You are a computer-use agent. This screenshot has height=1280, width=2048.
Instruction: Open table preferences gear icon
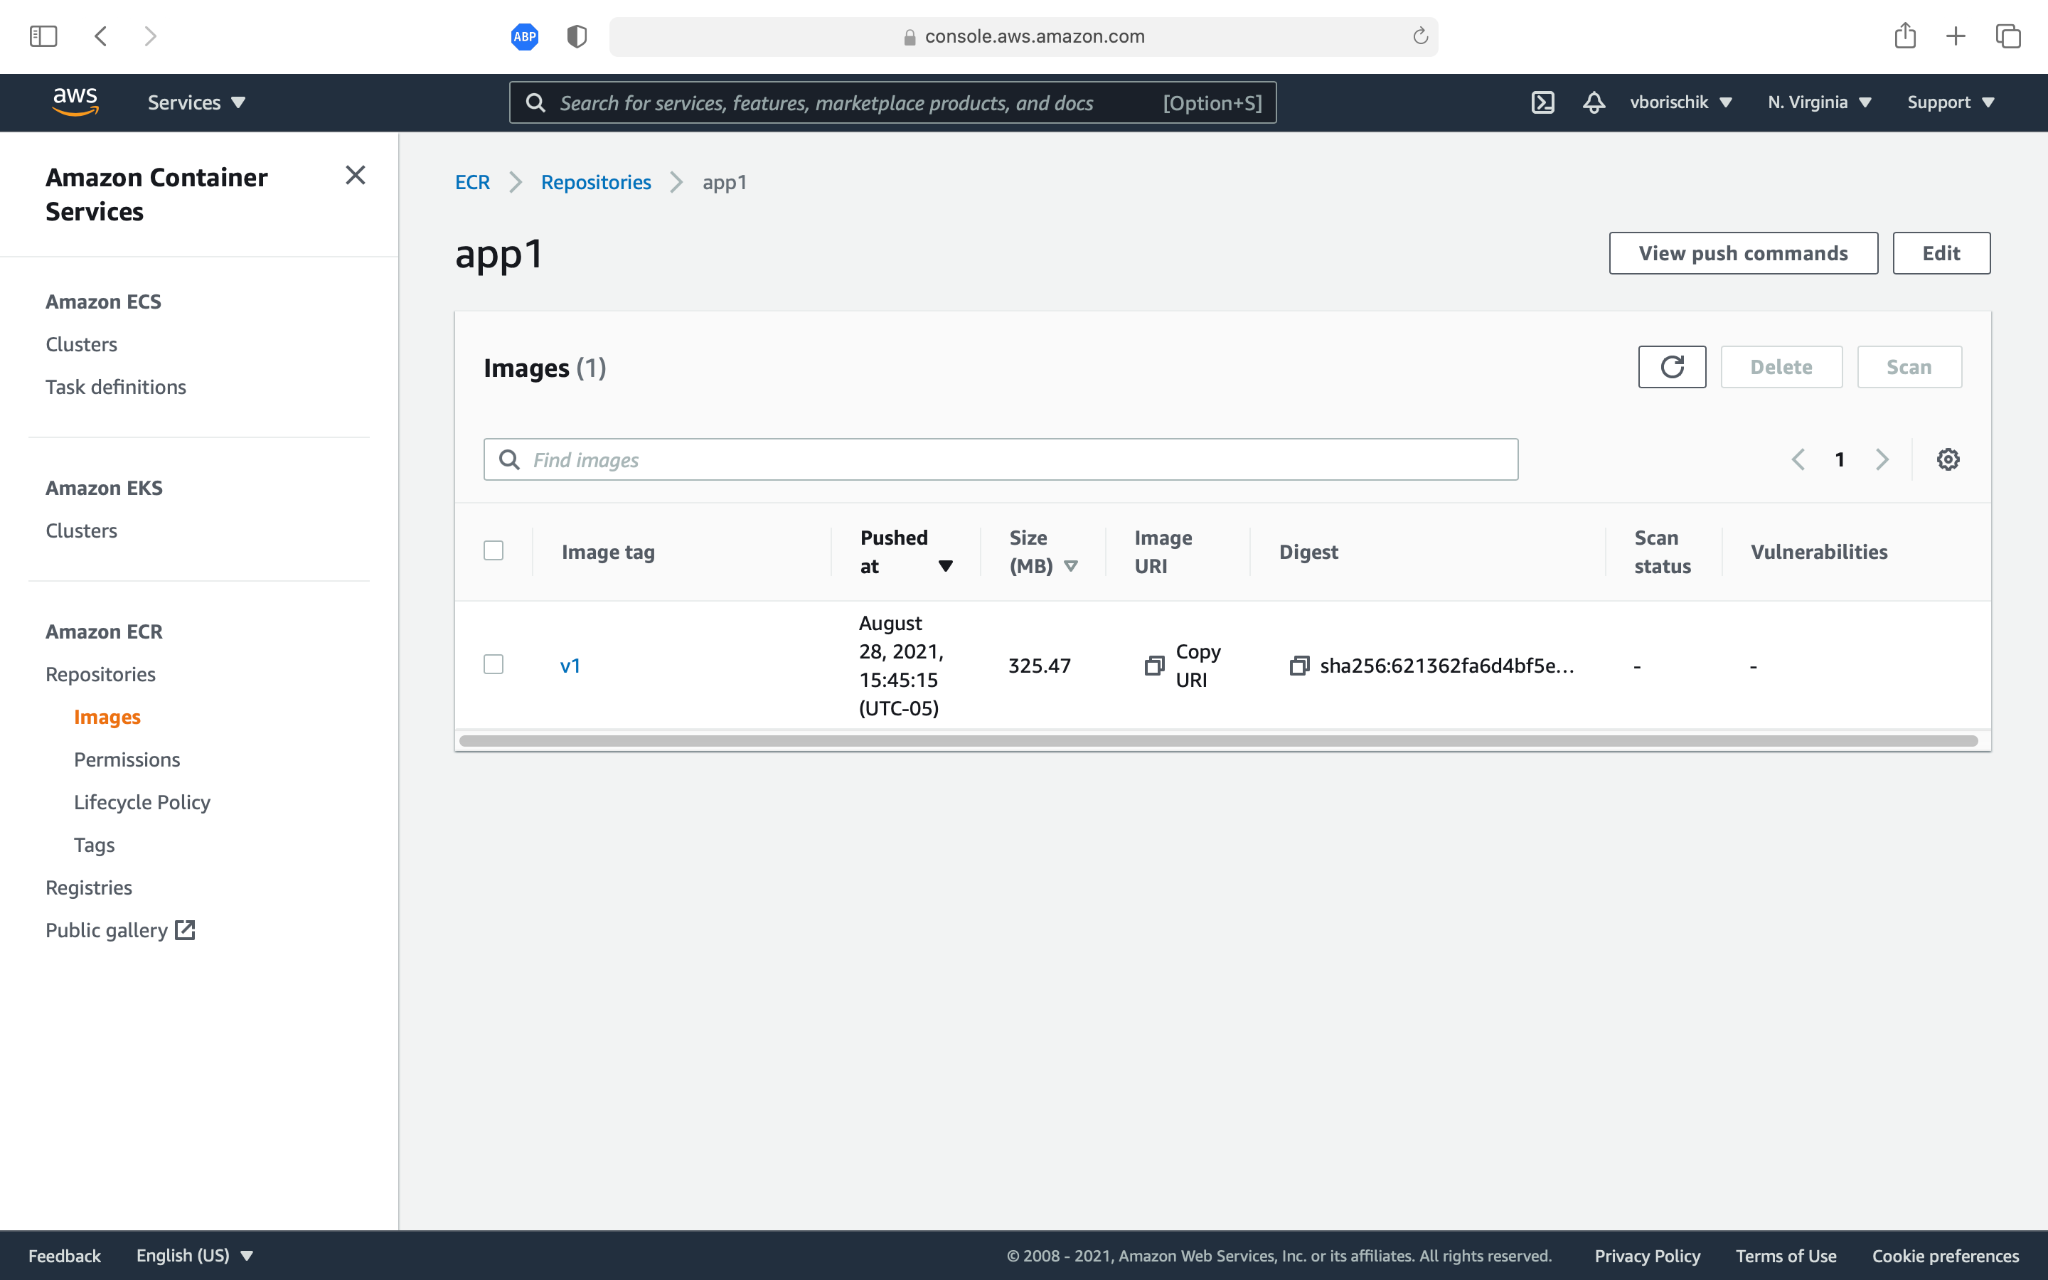[x=1948, y=459]
